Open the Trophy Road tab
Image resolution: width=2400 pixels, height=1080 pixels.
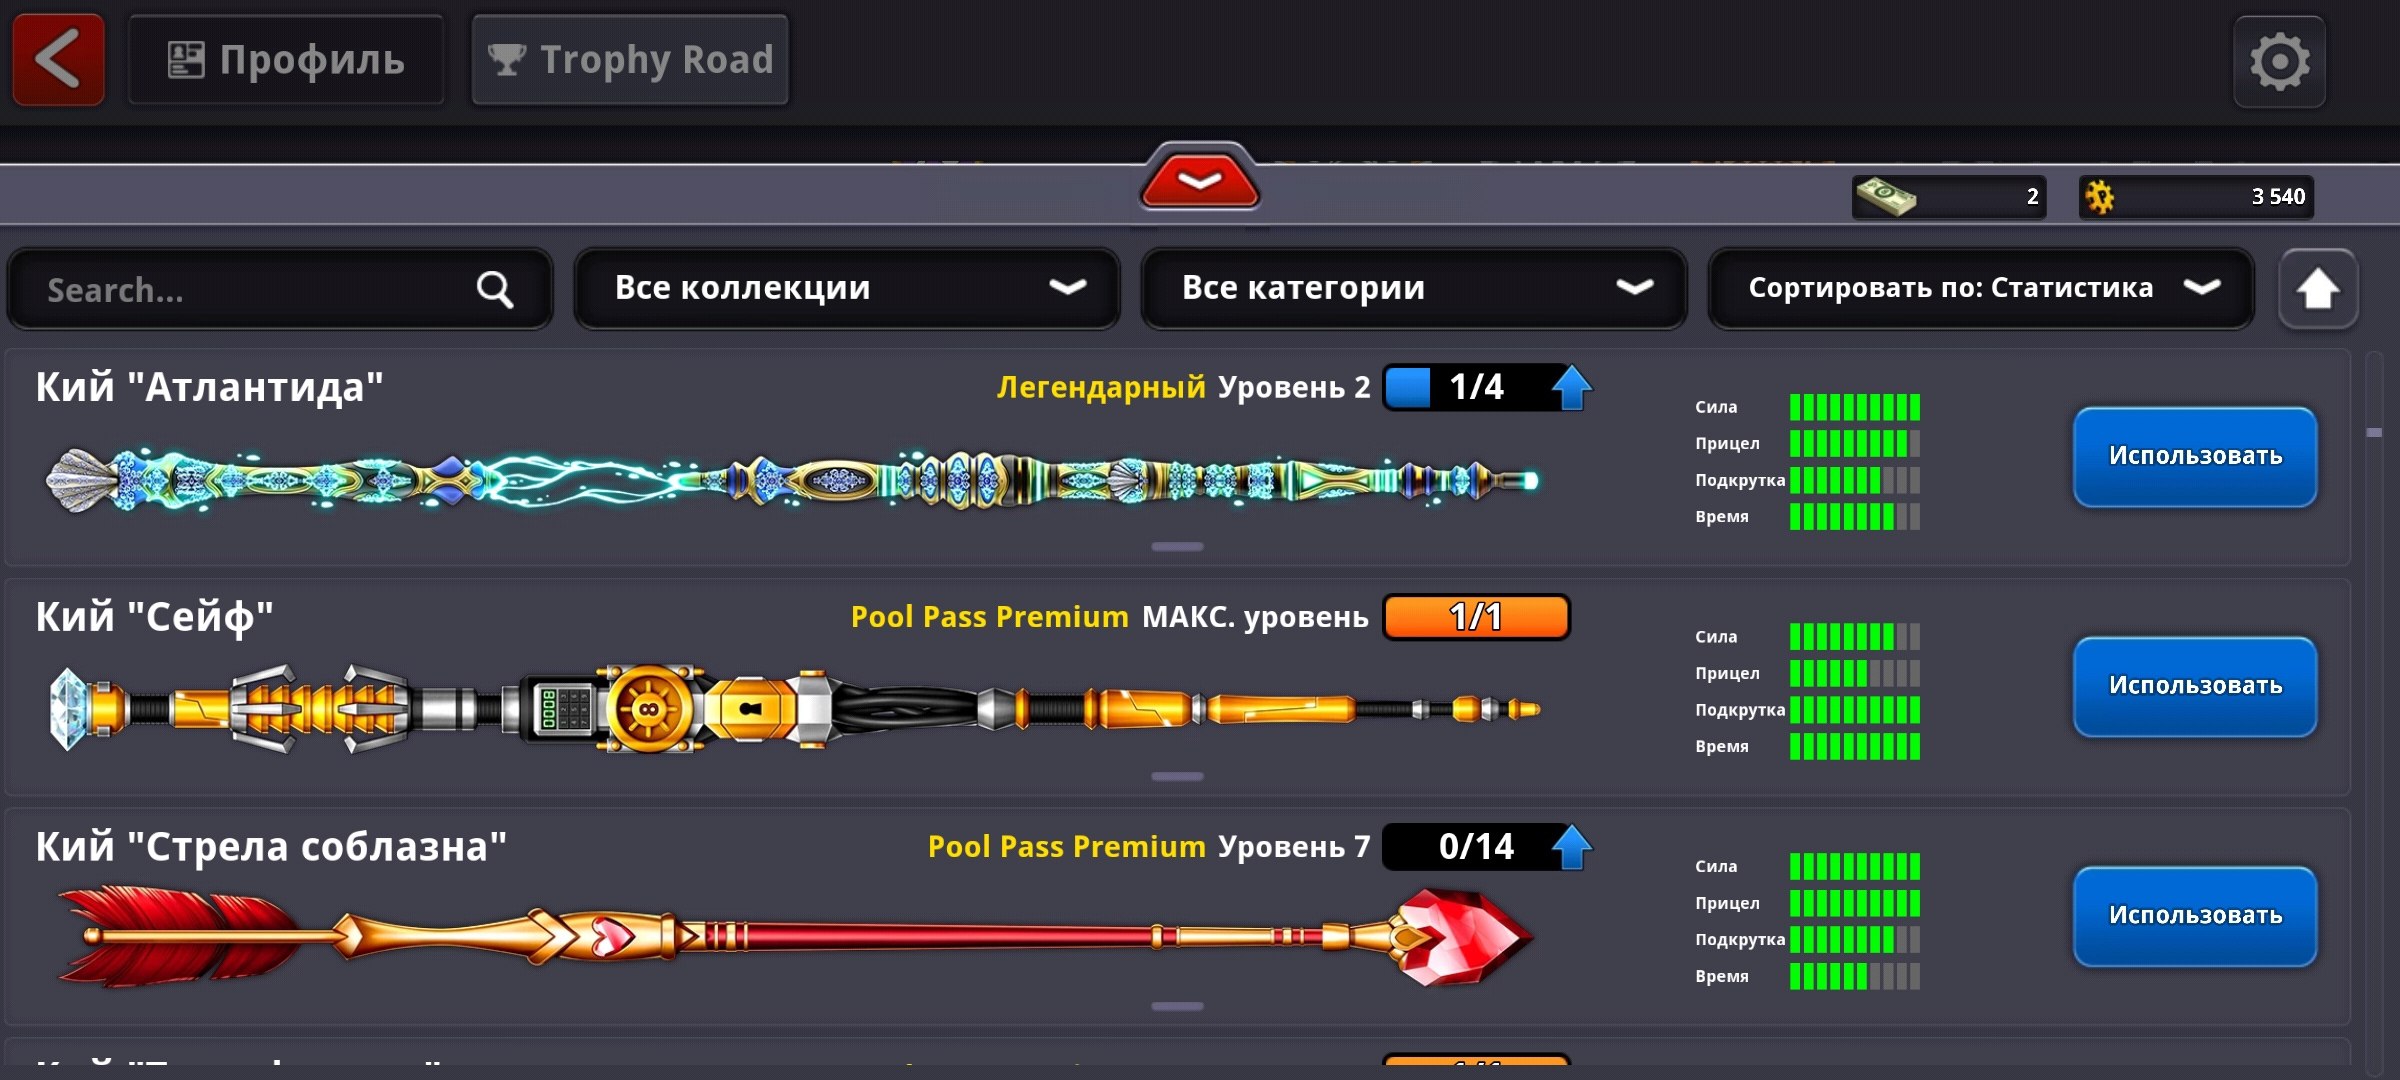(630, 60)
